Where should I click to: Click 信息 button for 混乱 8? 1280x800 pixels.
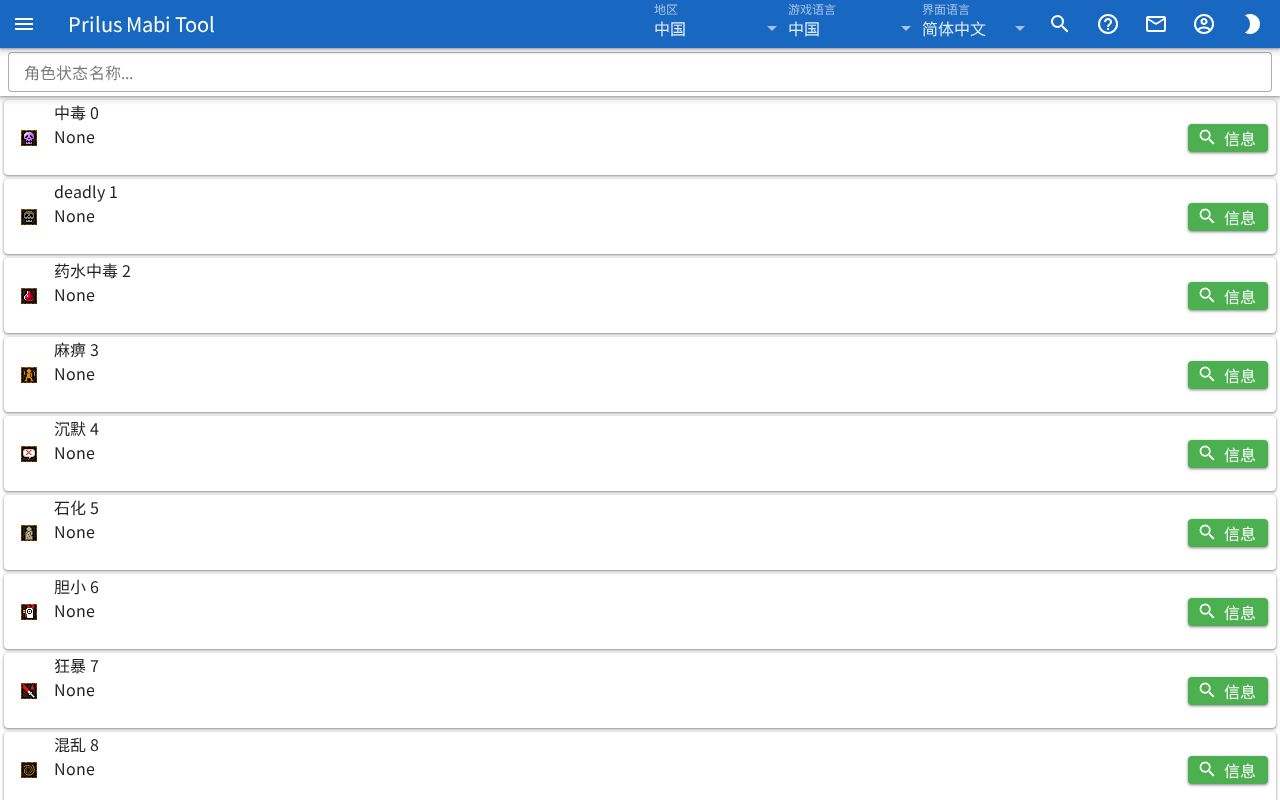tap(1228, 770)
